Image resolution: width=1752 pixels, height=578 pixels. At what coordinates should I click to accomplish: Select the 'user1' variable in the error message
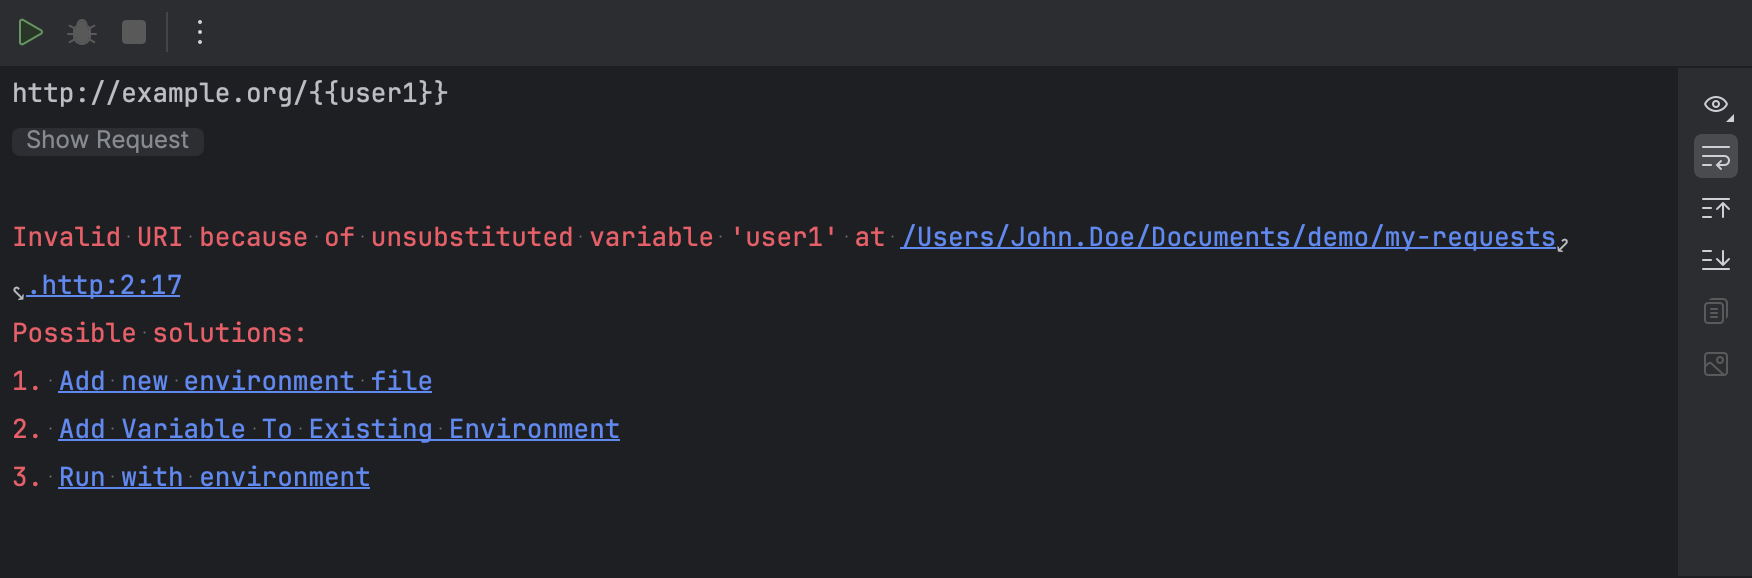pyautogui.click(x=782, y=237)
